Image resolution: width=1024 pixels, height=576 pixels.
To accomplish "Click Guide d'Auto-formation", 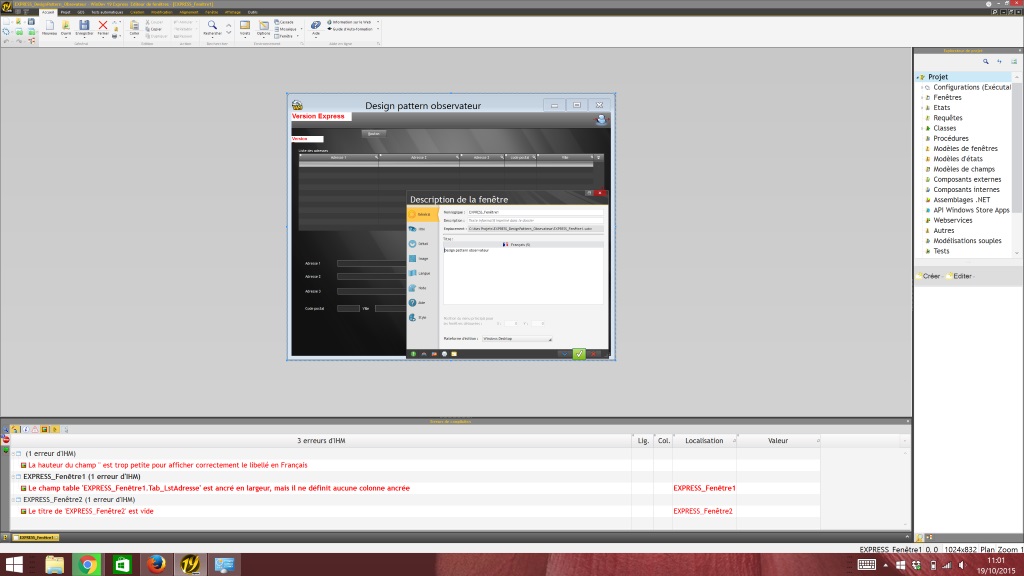I will [x=350, y=29].
